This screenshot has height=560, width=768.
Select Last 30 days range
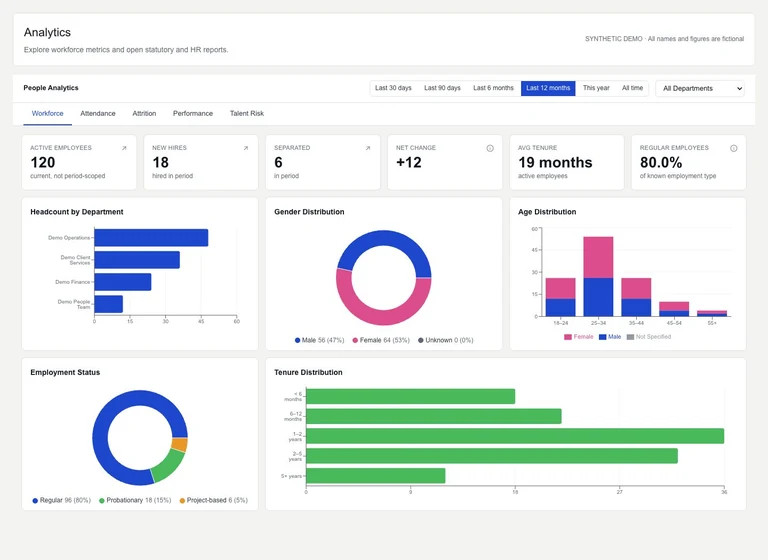click(x=393, y=88)
